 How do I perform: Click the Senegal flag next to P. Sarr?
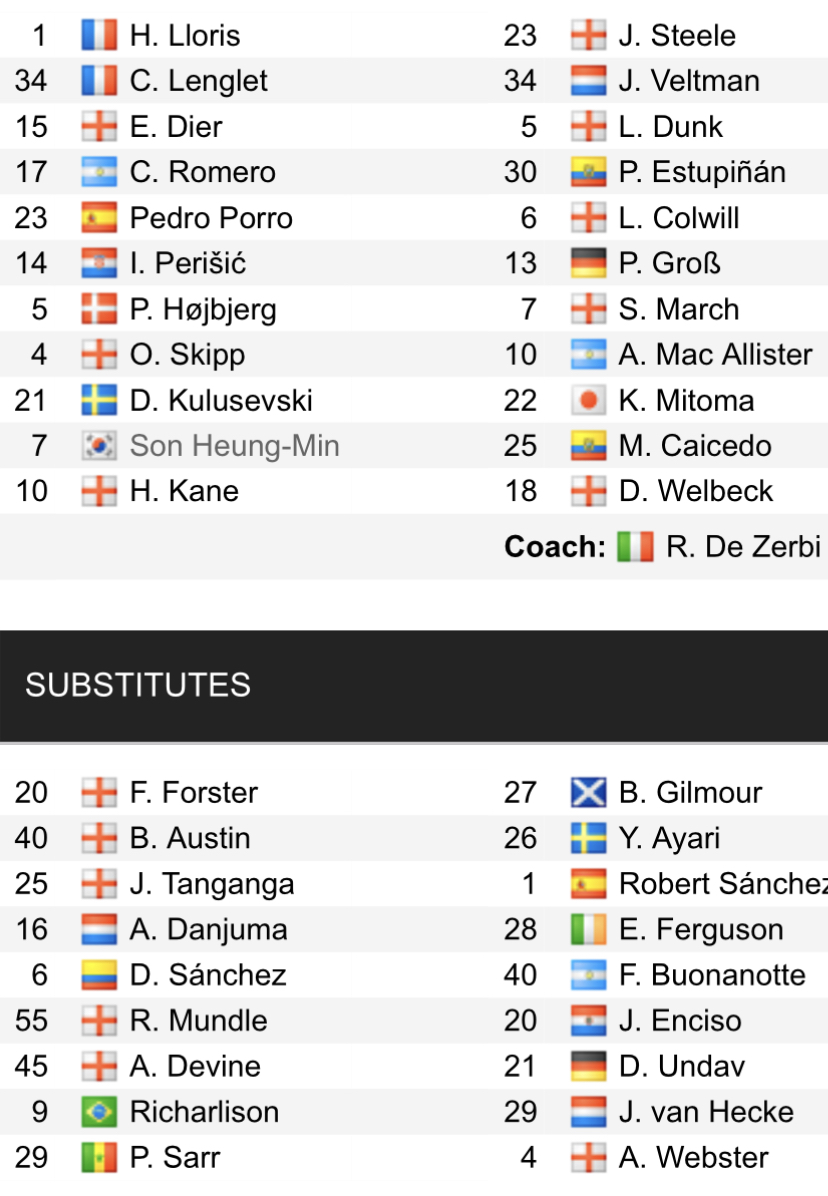click(x=99, y=1158)
